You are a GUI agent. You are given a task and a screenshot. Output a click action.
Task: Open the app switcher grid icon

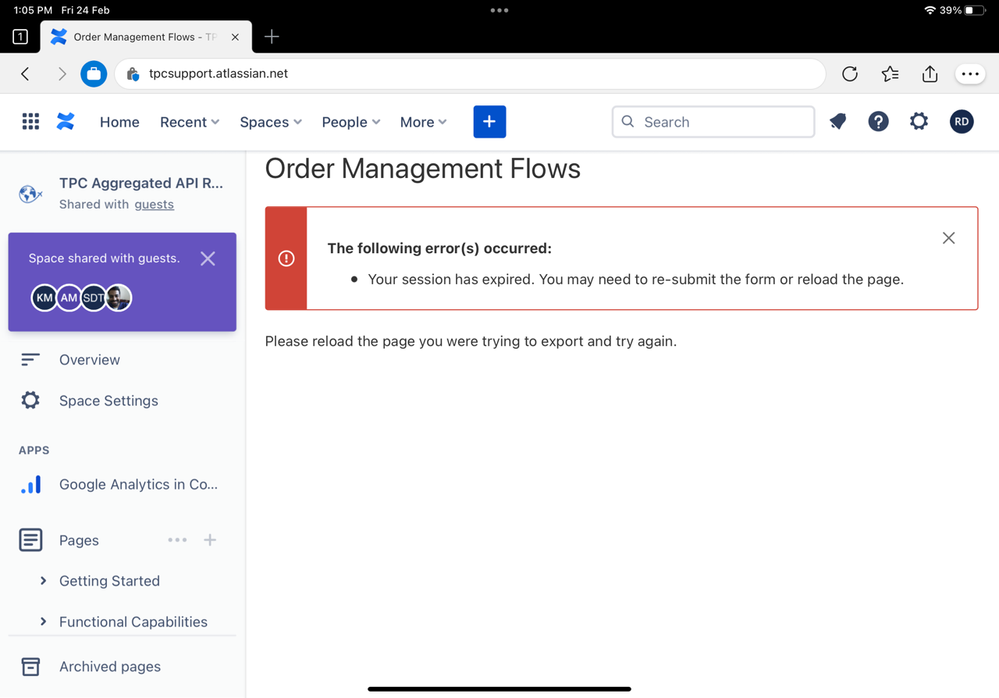click(31, 122)
